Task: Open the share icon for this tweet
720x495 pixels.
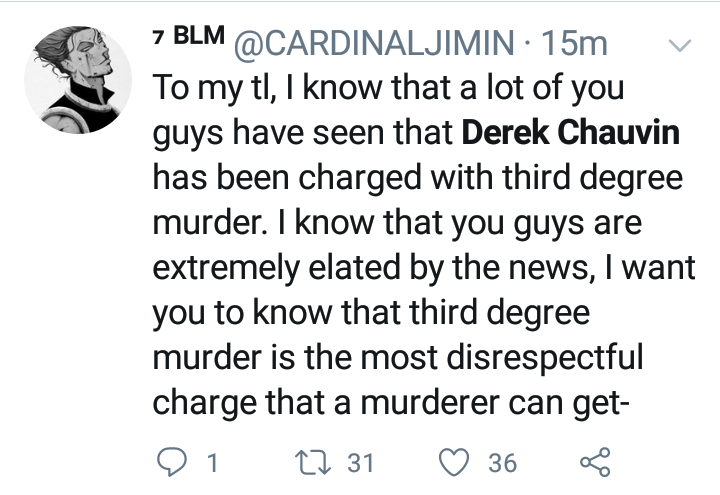Action: click(596, 461)
